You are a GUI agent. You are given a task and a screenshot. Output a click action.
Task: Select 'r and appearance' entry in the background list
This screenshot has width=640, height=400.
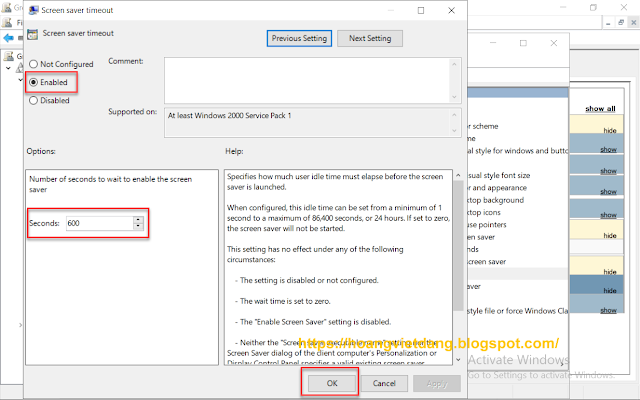click(497, 188)
